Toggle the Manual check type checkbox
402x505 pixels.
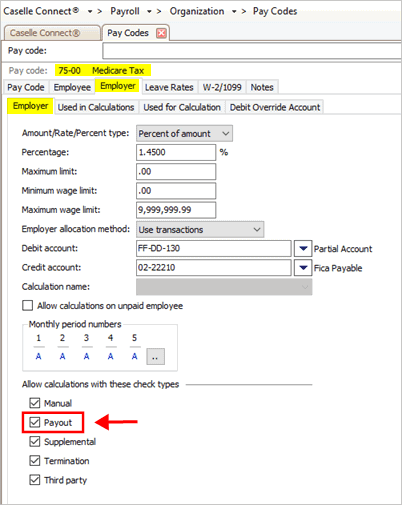coord(35,403)
